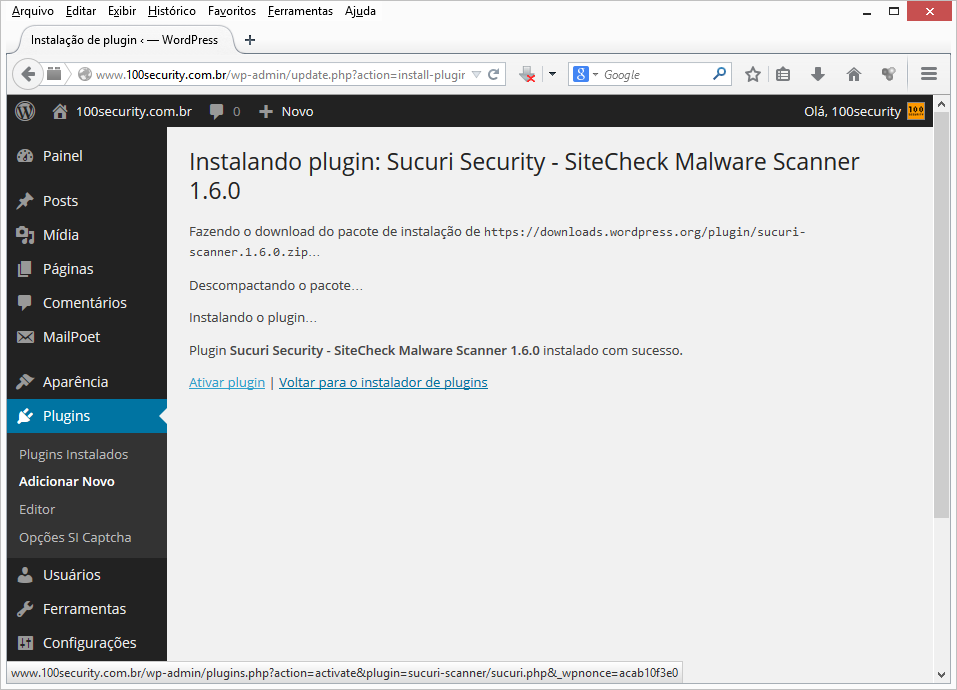Image resolution: width=957 pixels, height=690 pixels.
Task: Click the red-X blocker toolbar icon
Action: (527, 74)
